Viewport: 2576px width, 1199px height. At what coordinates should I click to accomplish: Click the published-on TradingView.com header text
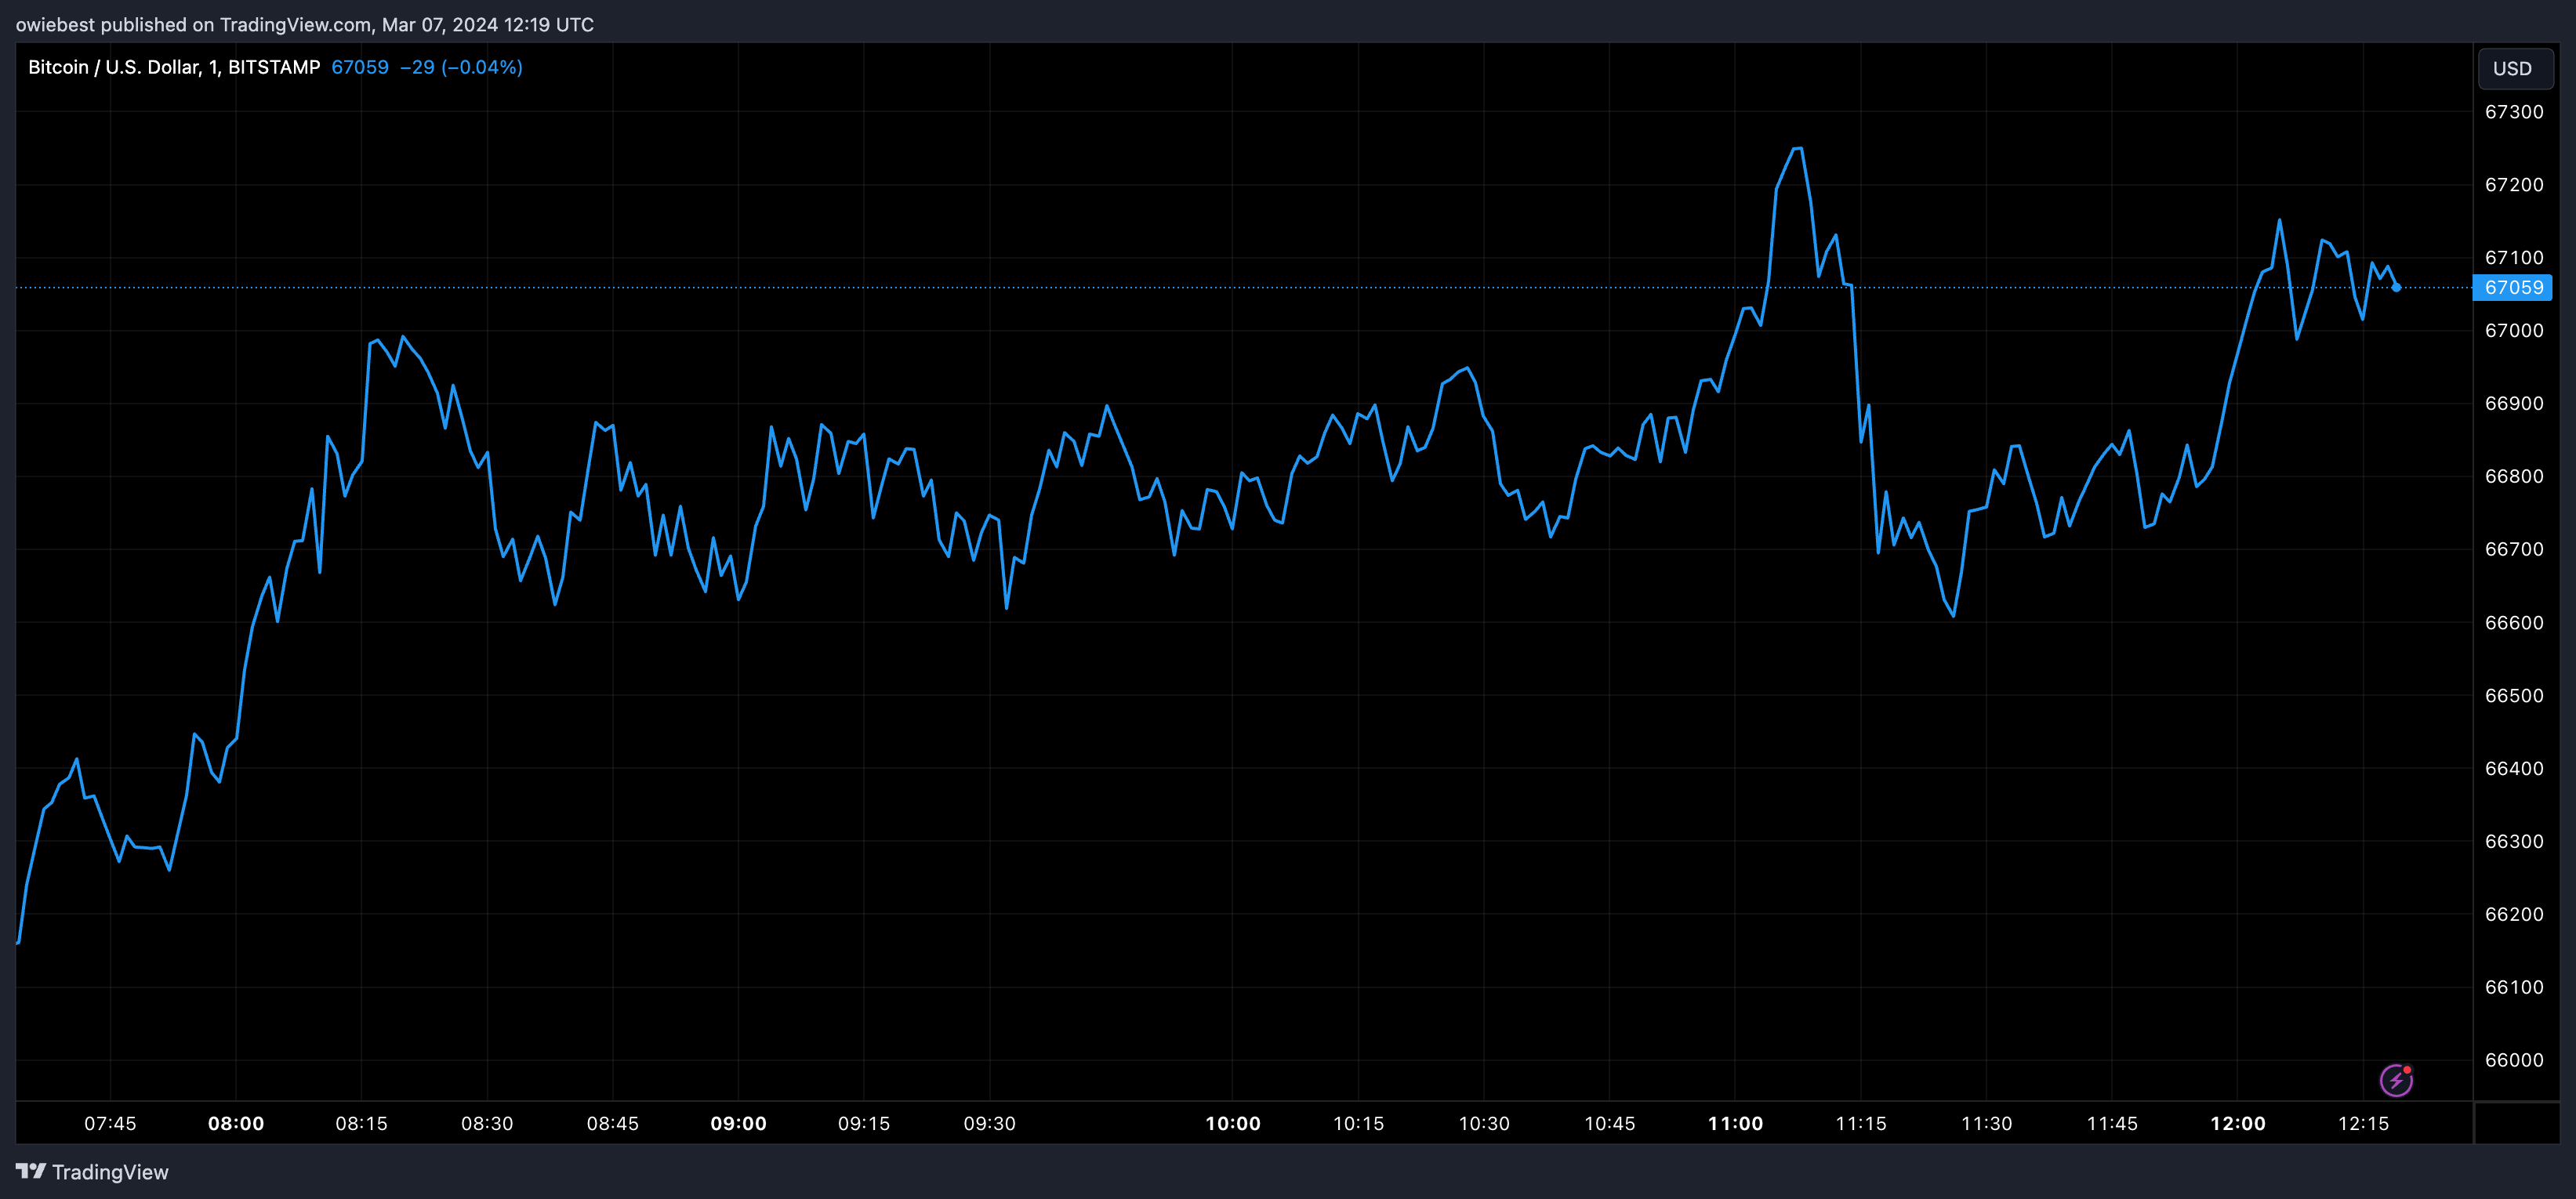305,25
